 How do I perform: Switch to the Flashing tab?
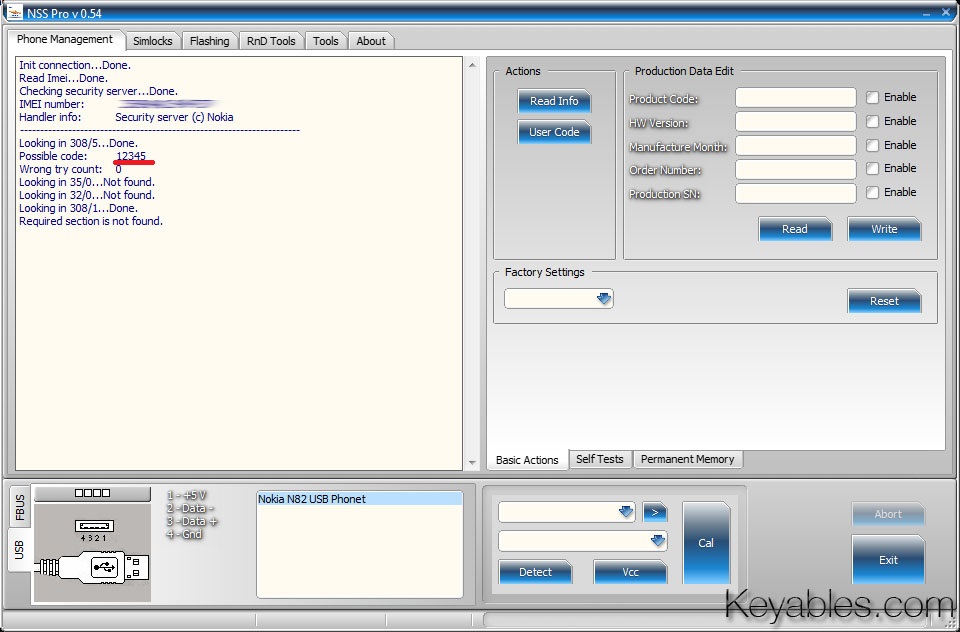[209, 41]
